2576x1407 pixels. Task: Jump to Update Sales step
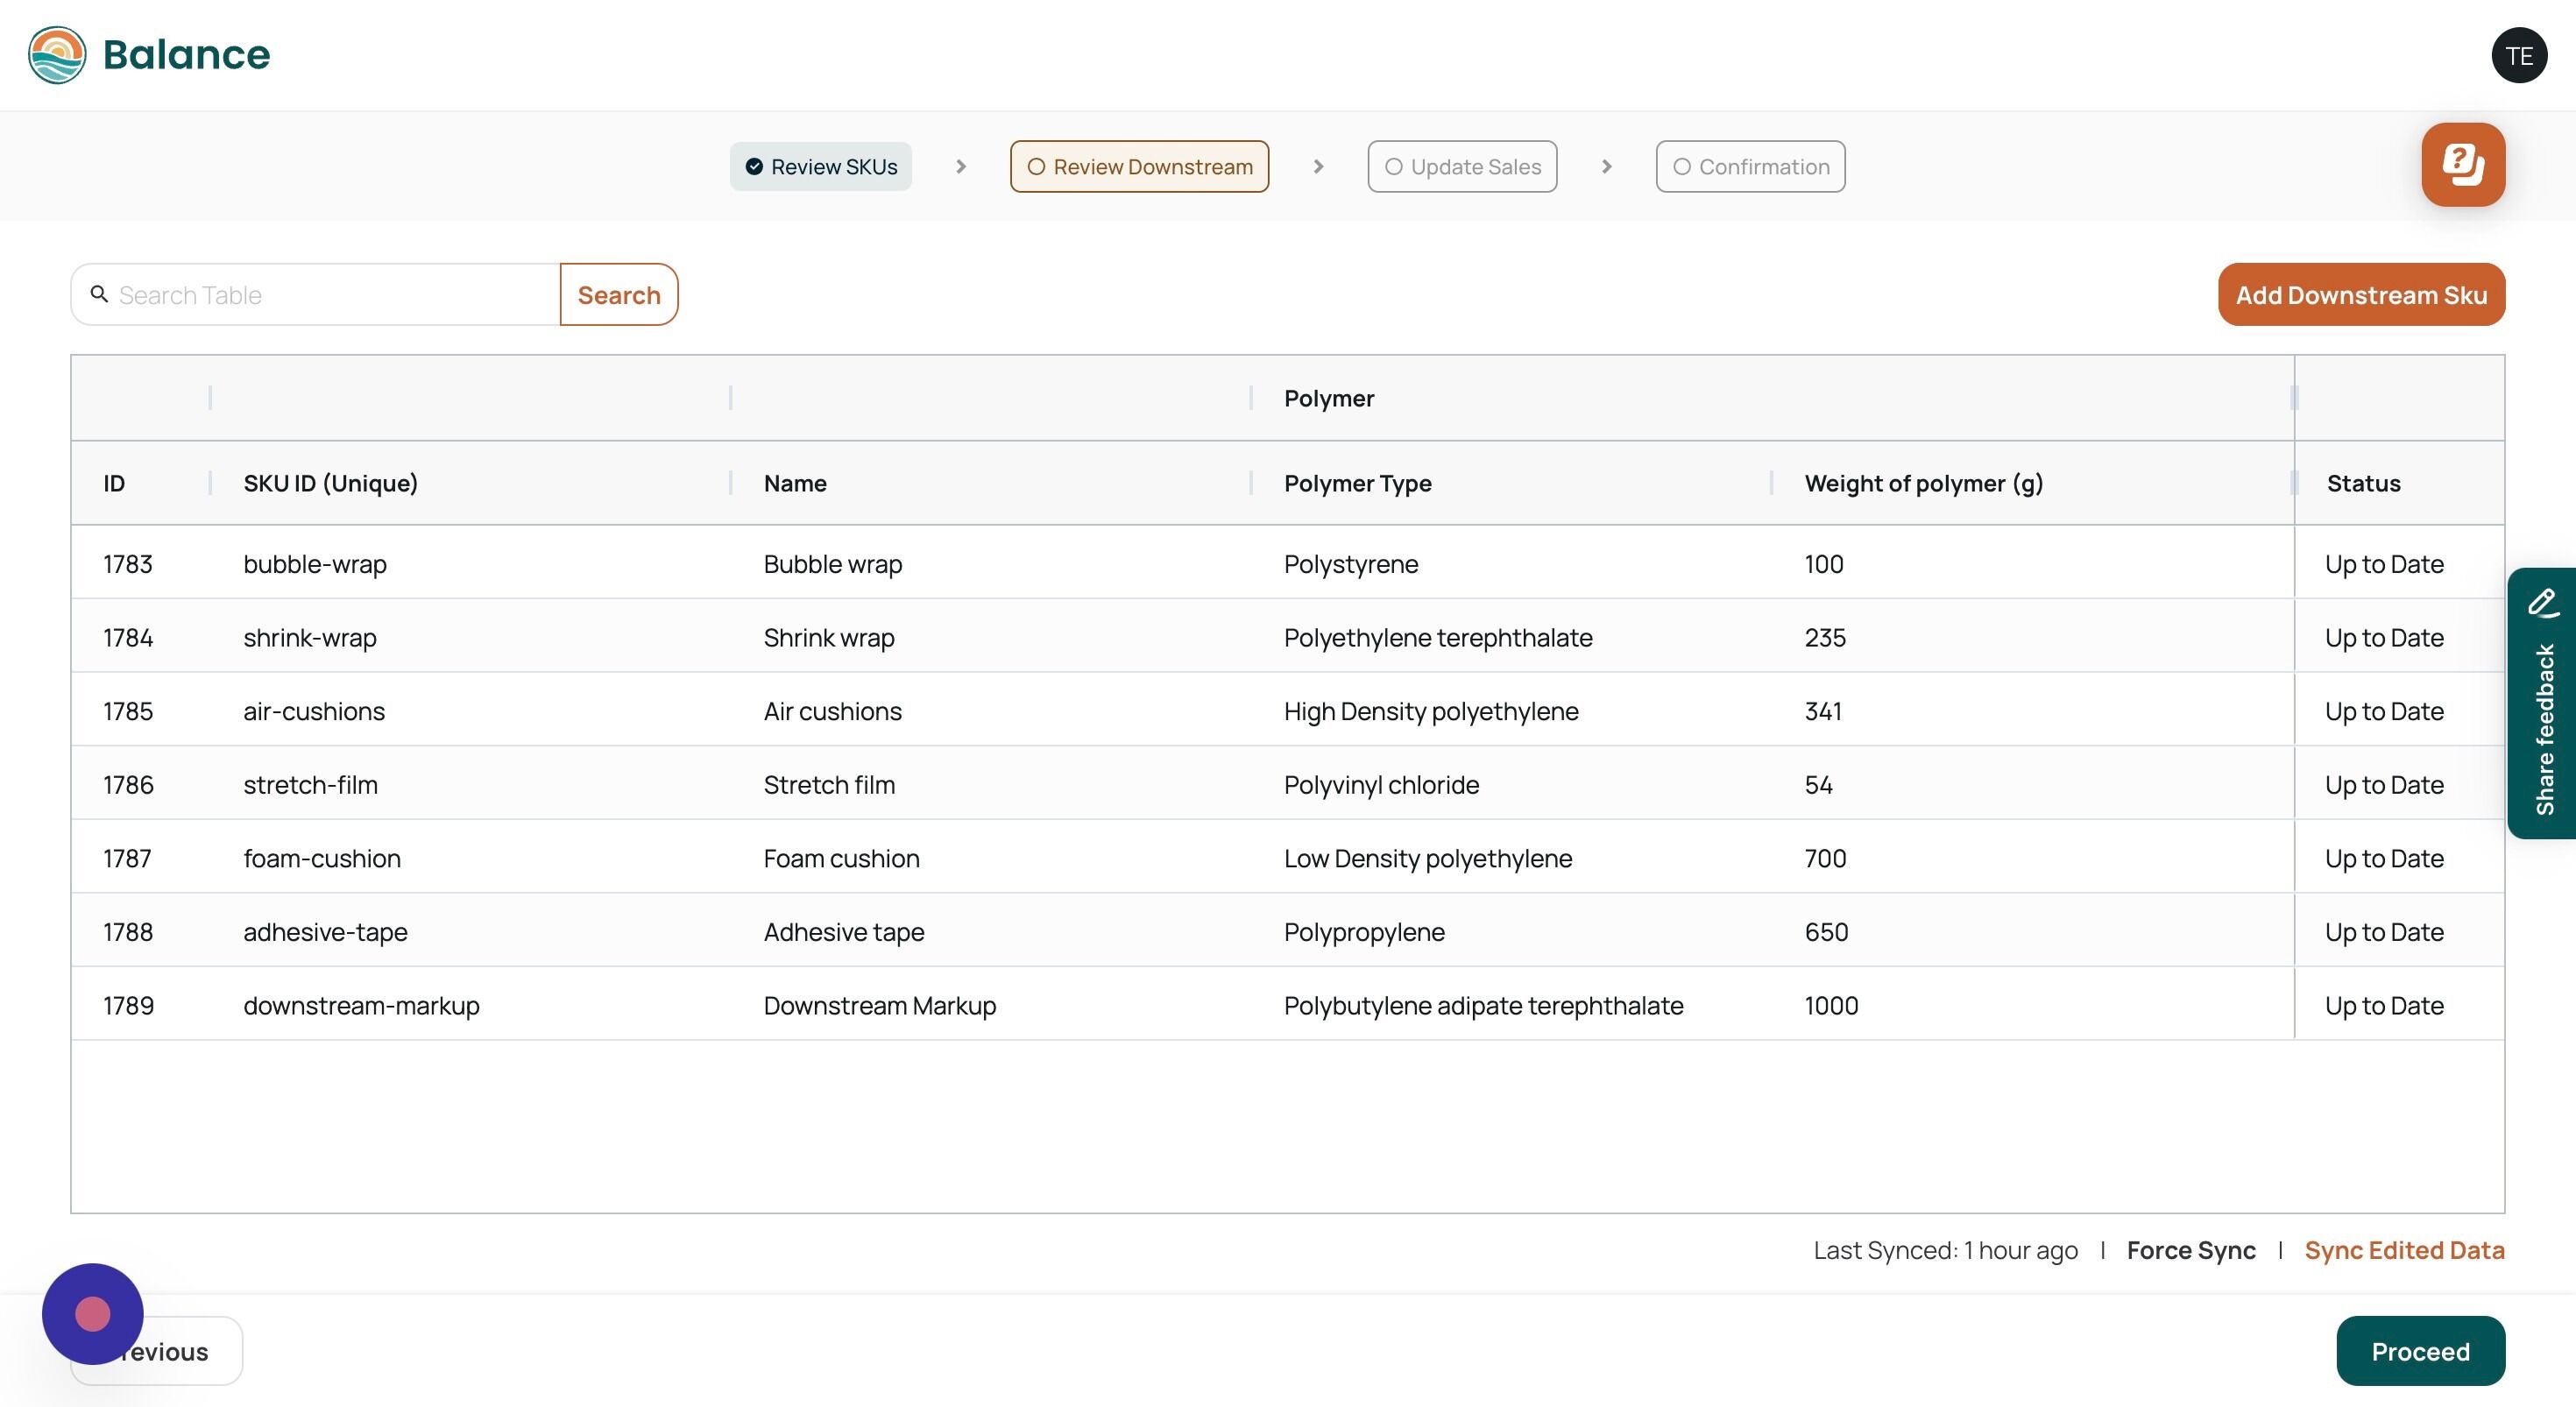(1462, 167)
